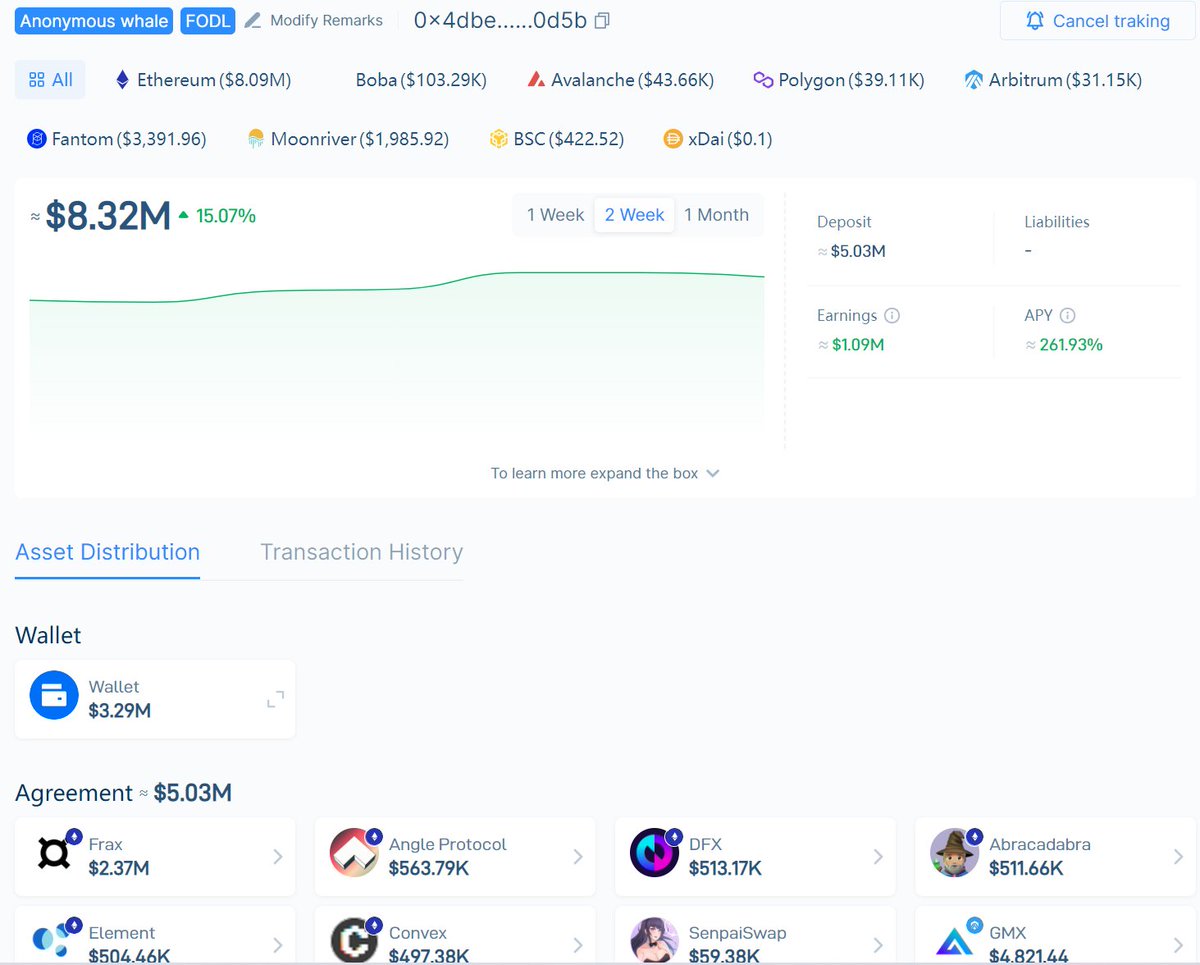Viewport: 1200px width, 965px height.
Task: Switch to Transaction History tab
Action: pos(361,552)
